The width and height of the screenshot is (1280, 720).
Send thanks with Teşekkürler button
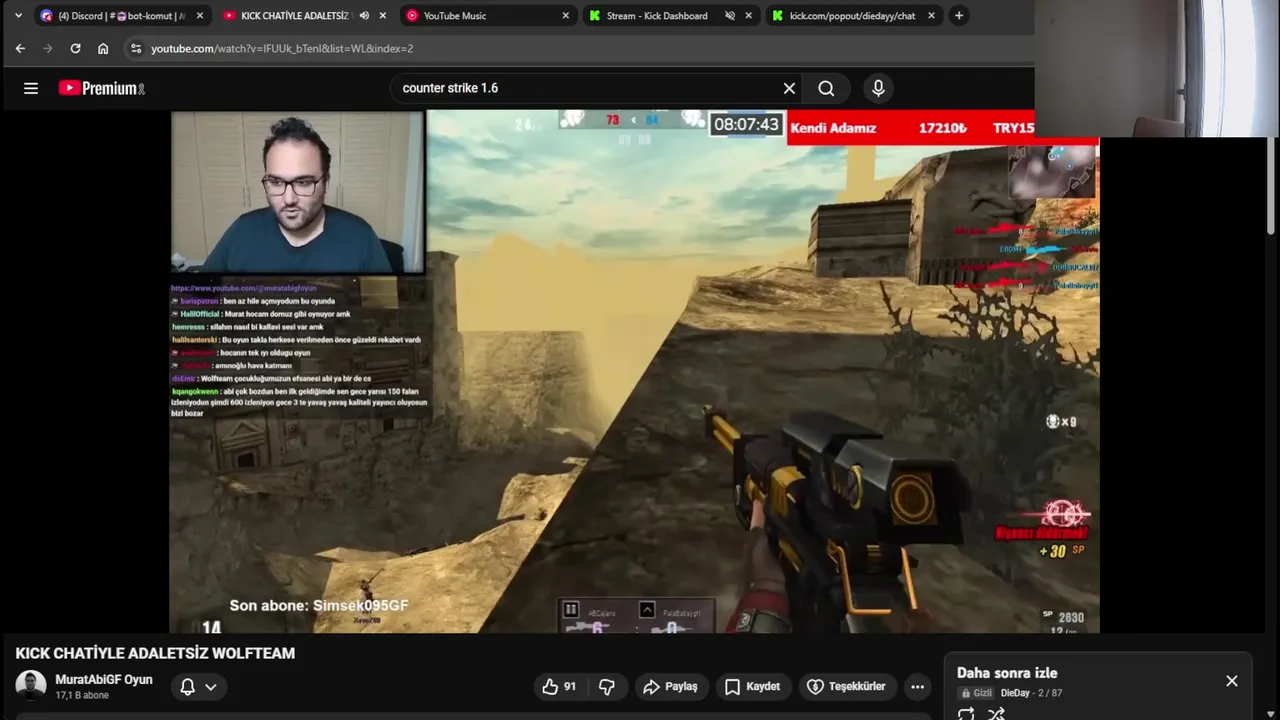(x=846, y=687)
